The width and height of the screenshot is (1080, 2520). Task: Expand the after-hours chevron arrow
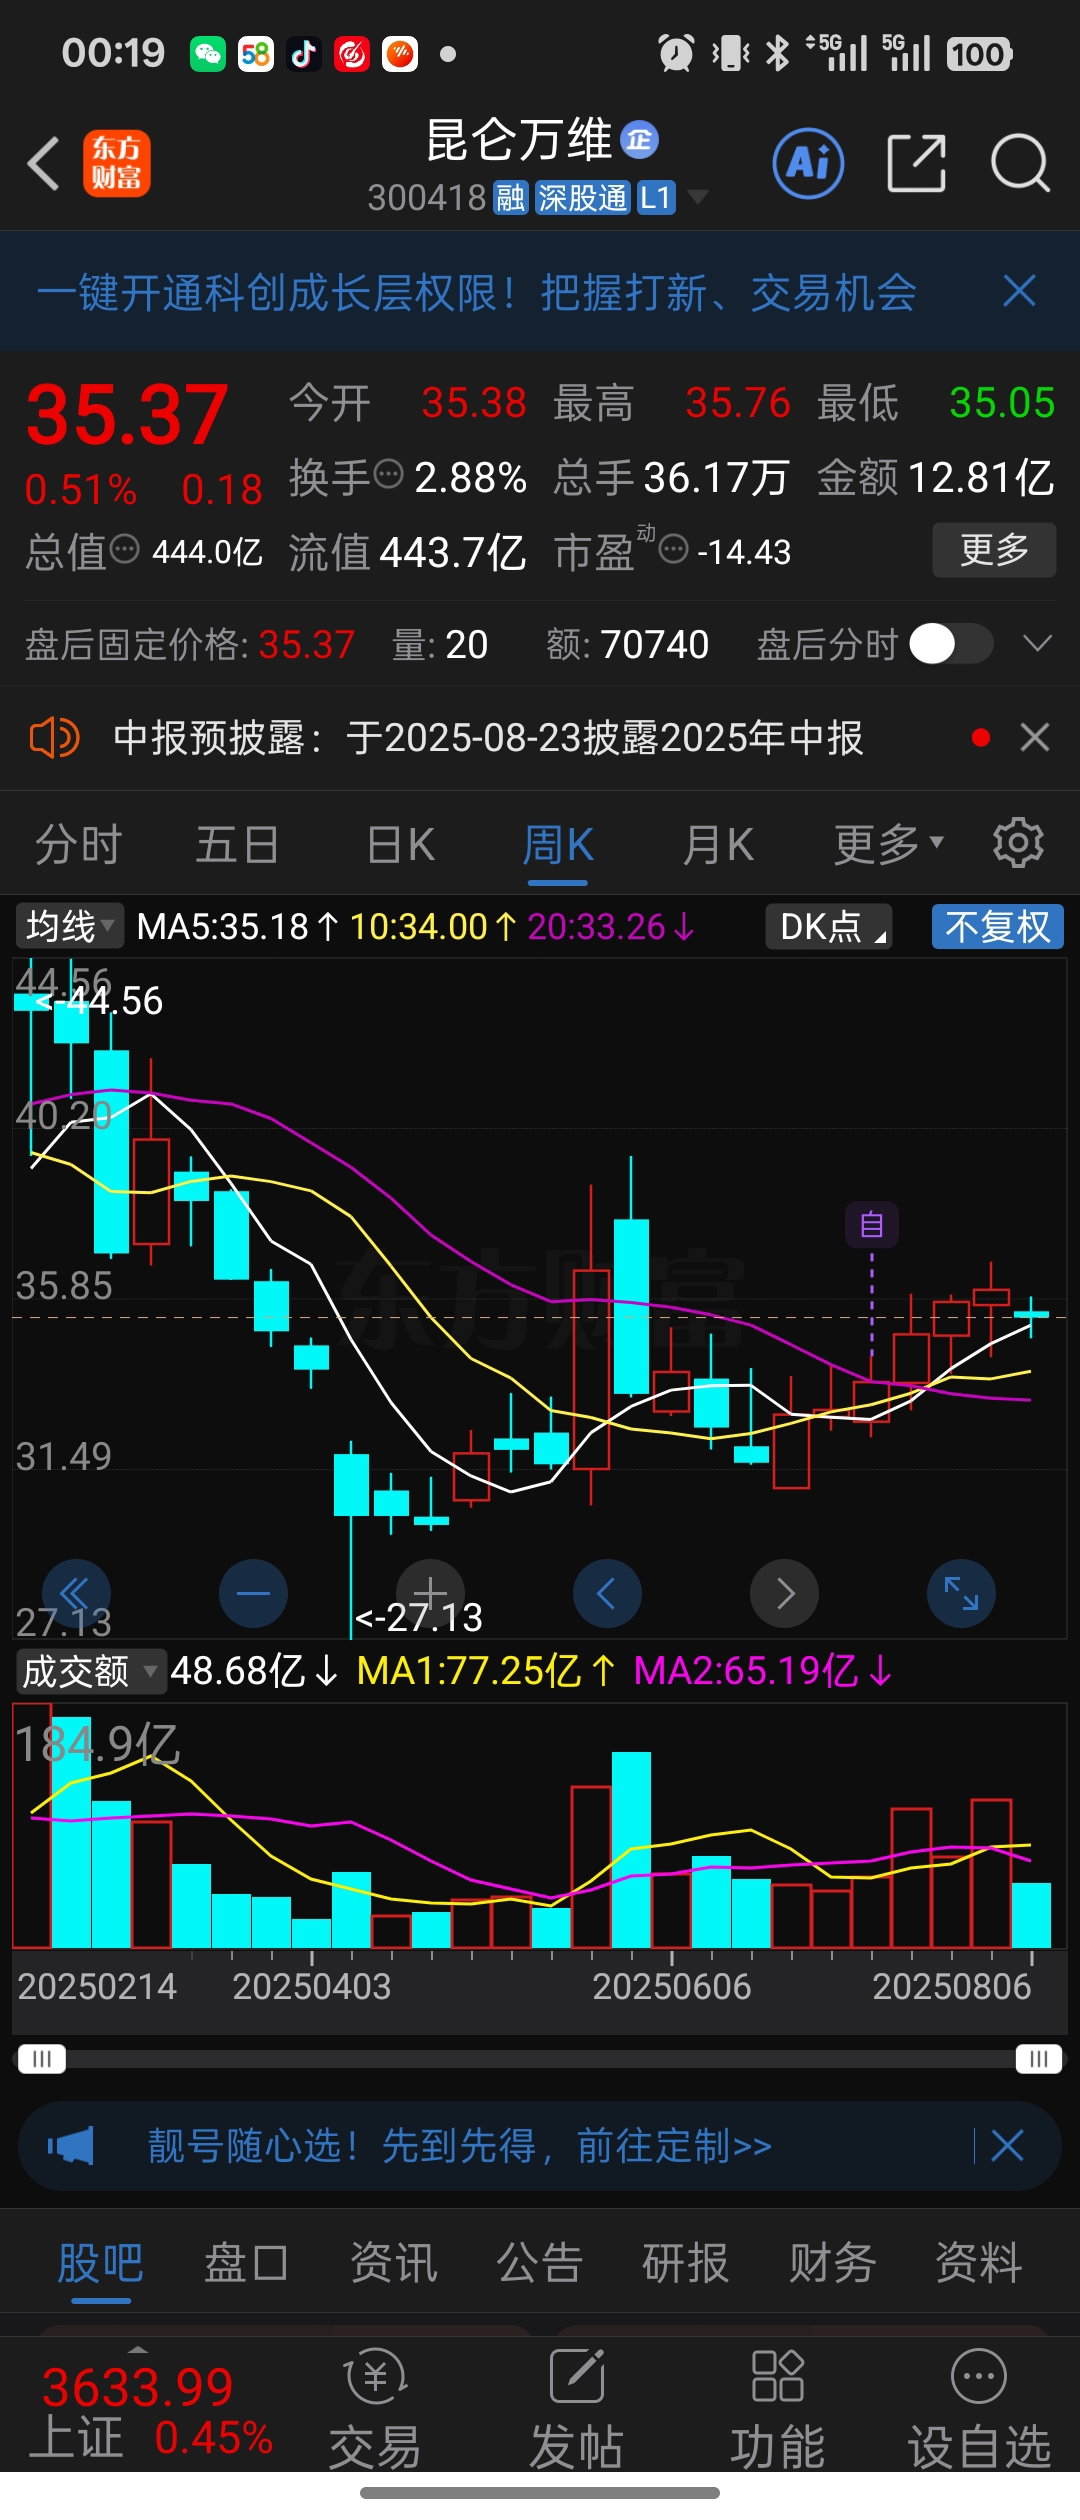pyautogui.click(x=1038, y=644)
